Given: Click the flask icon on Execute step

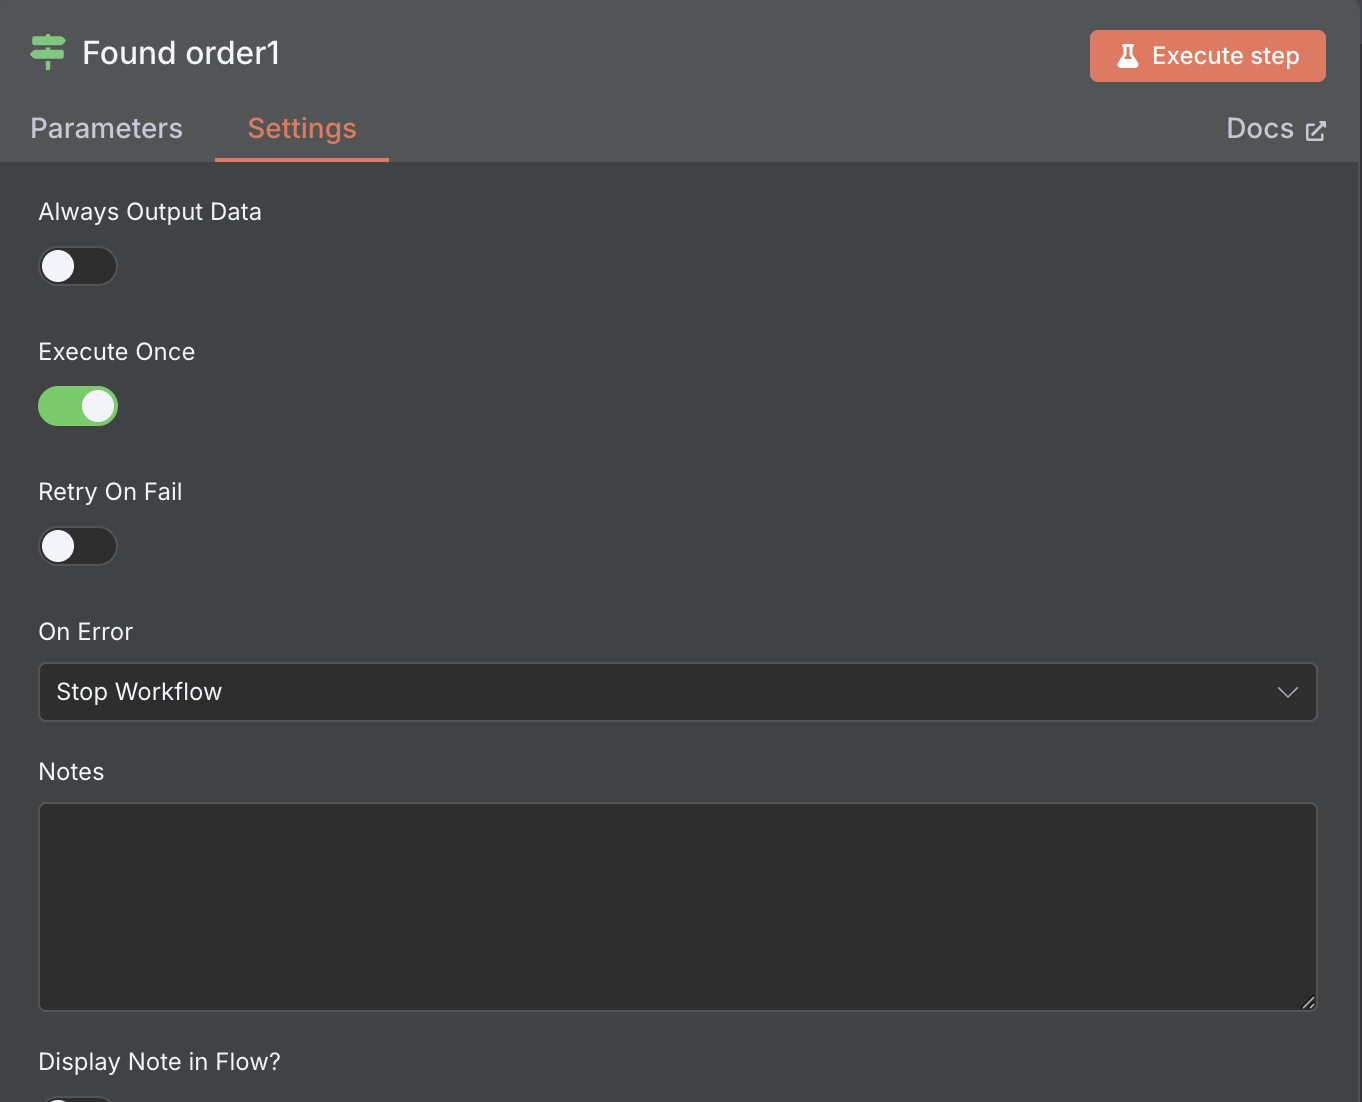Looking at the screenshot, I should click(x=1127, y=56).
